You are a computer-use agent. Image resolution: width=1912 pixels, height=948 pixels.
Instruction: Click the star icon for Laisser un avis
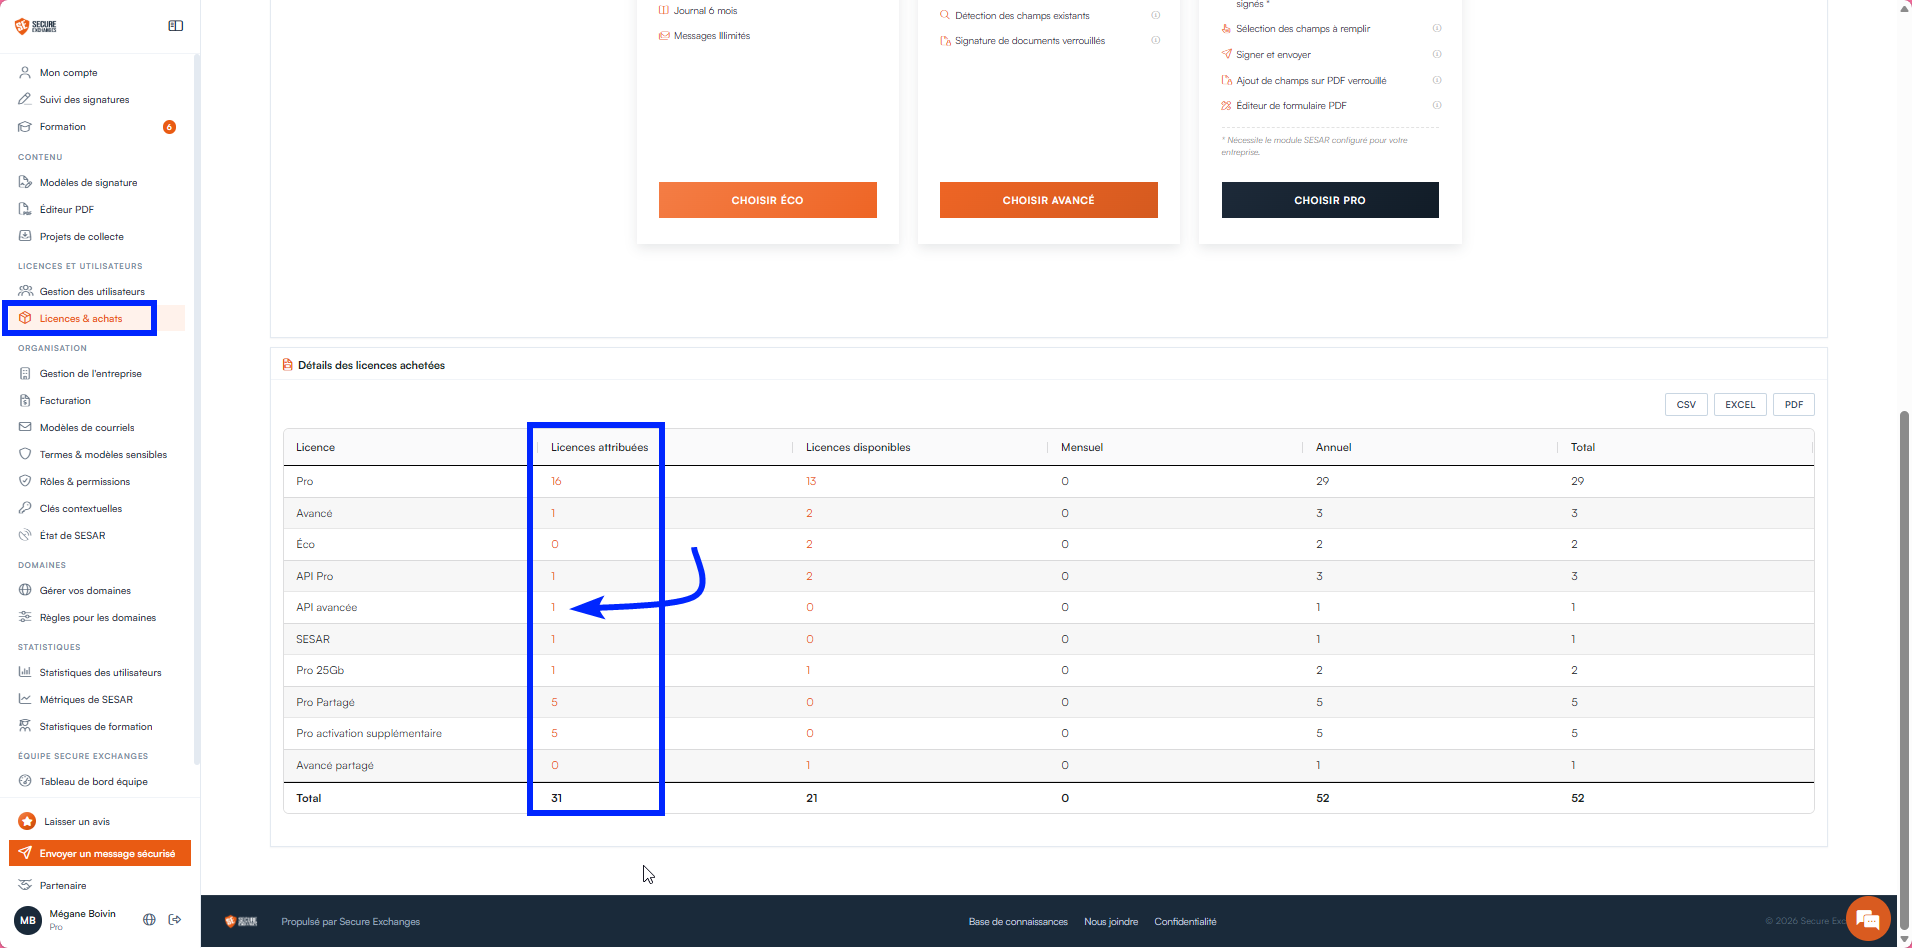(27, 821)
